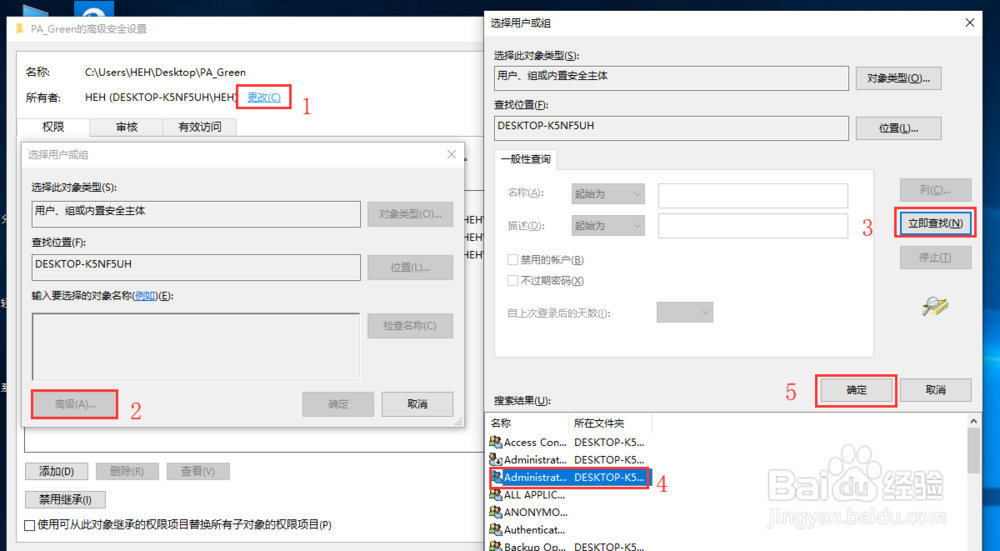Click the greyed 检查名称(C) button

(x=410, y=325)
